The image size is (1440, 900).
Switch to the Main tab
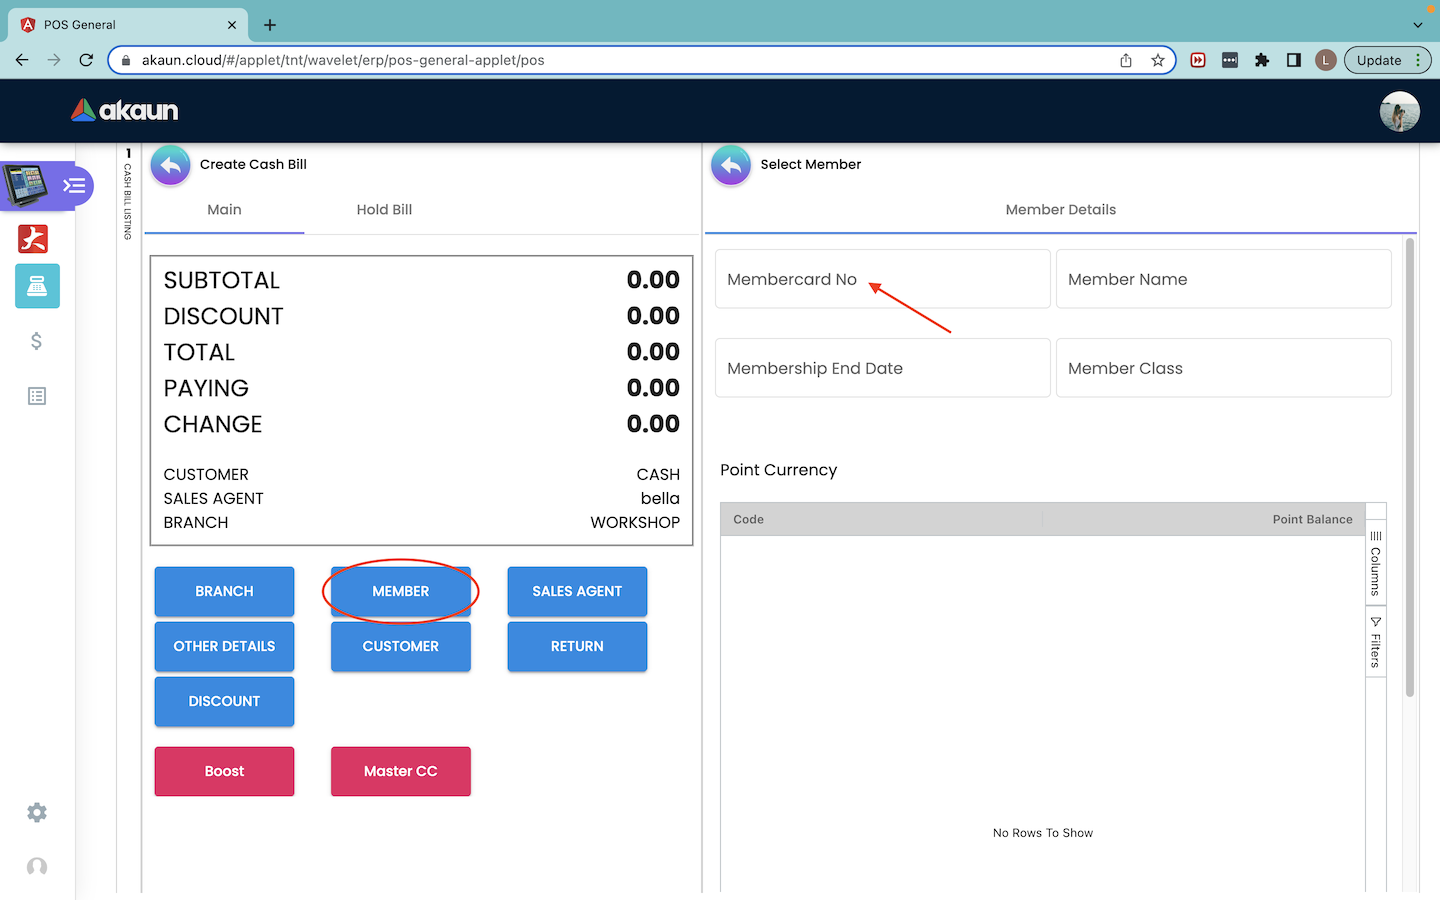224,210
